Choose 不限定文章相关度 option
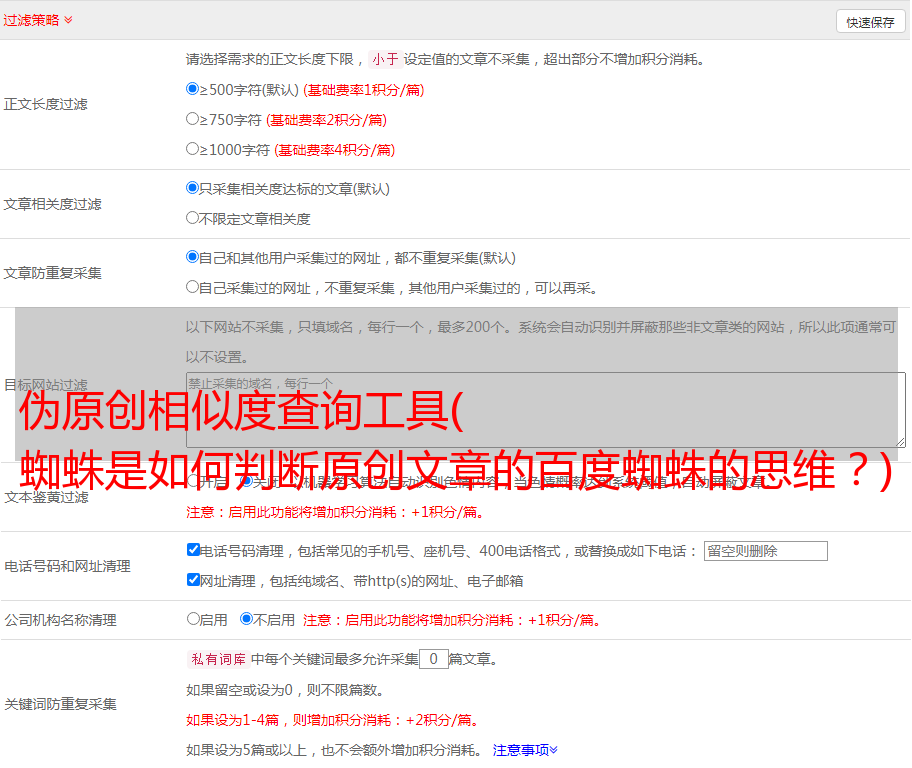Image resolution: width=912 pixels, height=768 pixels. coord(193,218)
